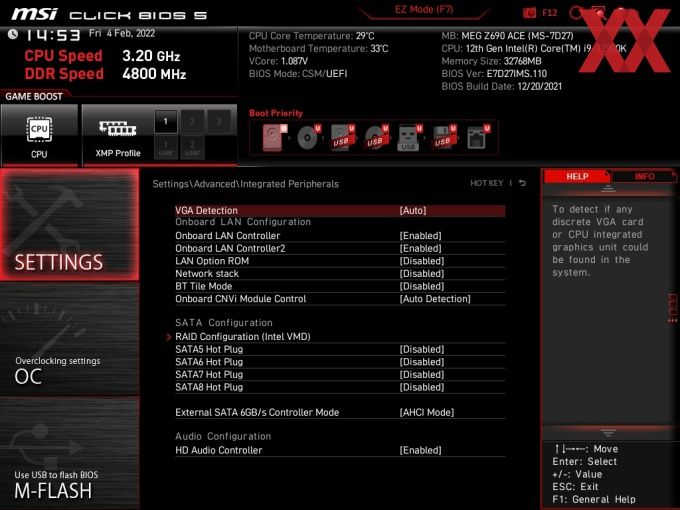Enable XMP profile 2
Image resolution: width=680 pixels, height=510 pixels.
(192, 121)
